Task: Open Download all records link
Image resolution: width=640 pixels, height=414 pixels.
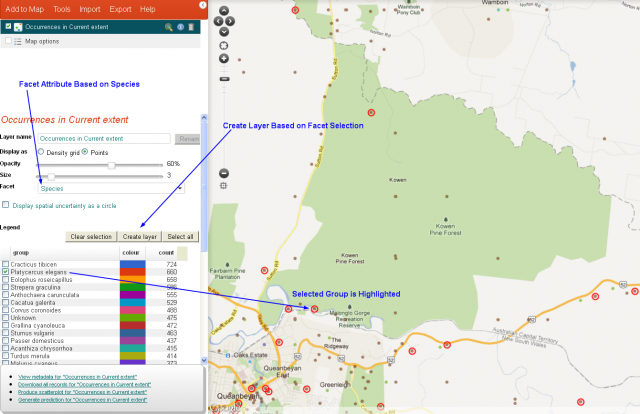Action: (85, 384)
